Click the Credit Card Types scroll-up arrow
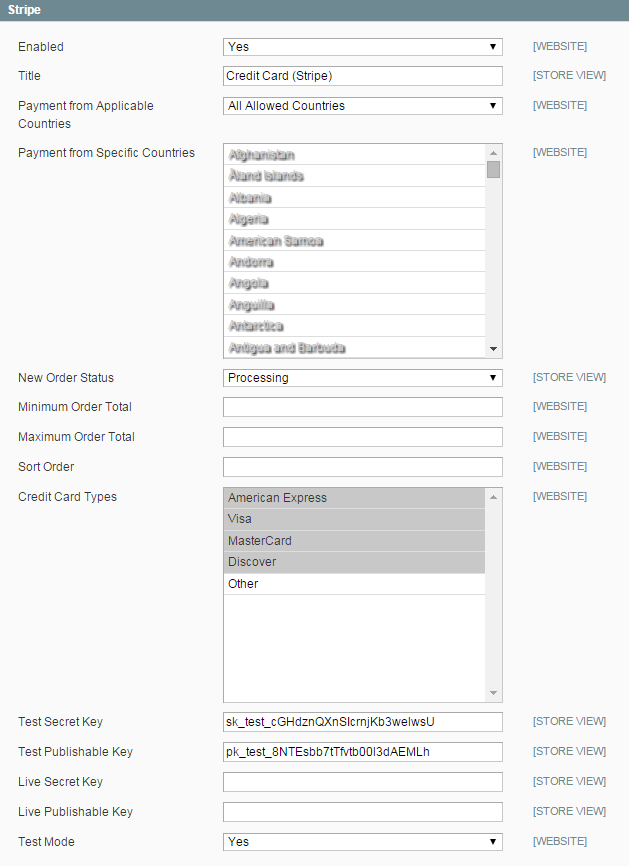The width and height of the screenshot is (629, 866). [x=493, y=497]
